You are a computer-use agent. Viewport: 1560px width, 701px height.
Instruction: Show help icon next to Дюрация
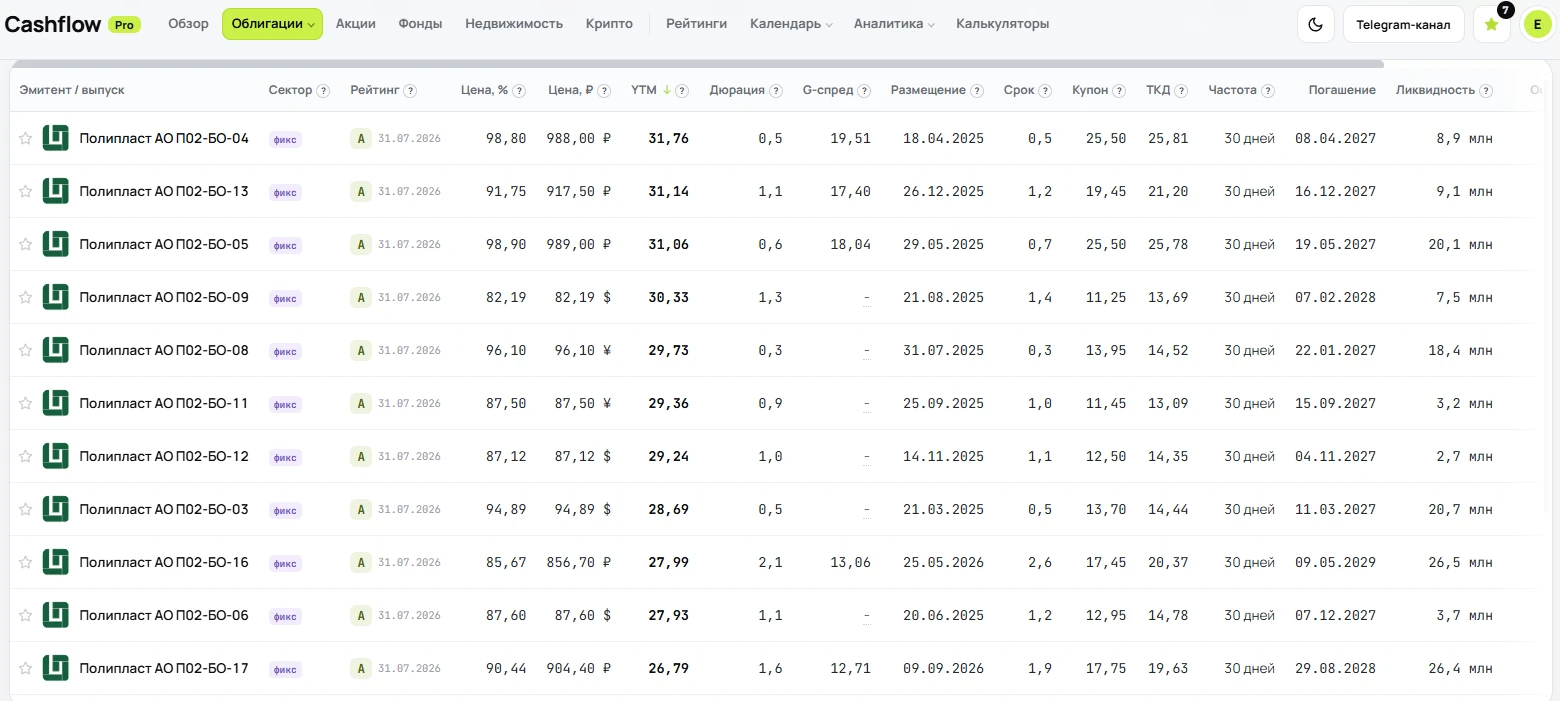775,91
